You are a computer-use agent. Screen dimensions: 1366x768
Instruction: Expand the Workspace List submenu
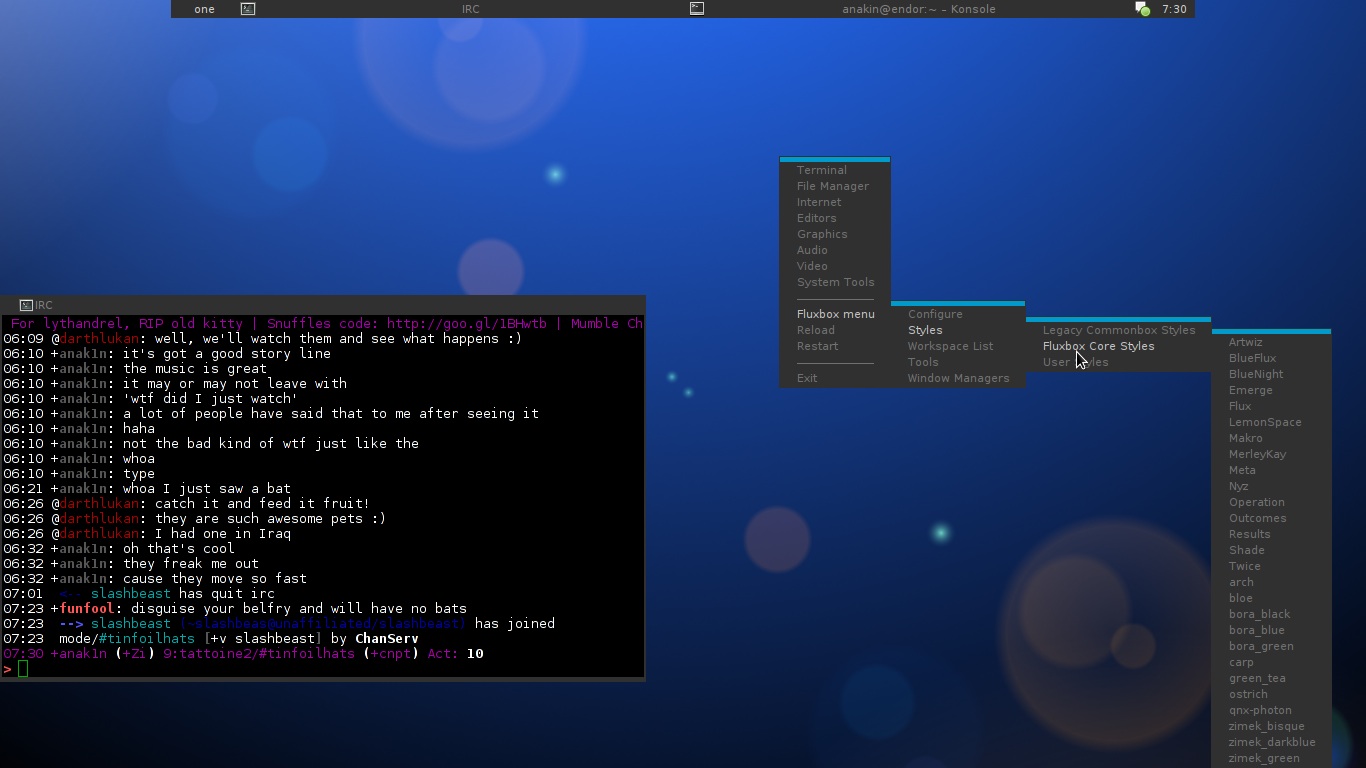pyautogui.click(x=949, y=346)
